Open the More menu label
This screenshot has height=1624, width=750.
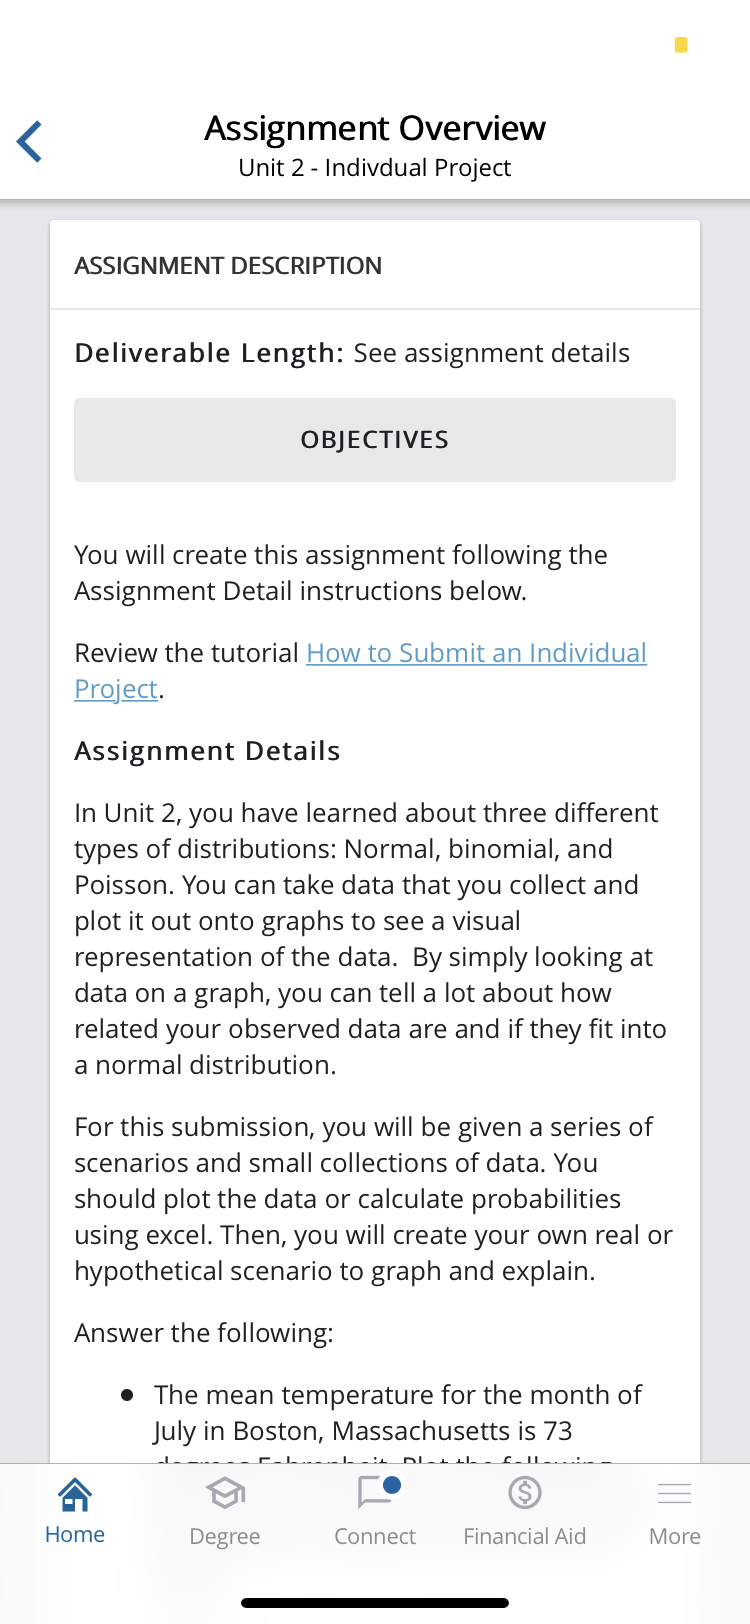tap(675, 1536)
